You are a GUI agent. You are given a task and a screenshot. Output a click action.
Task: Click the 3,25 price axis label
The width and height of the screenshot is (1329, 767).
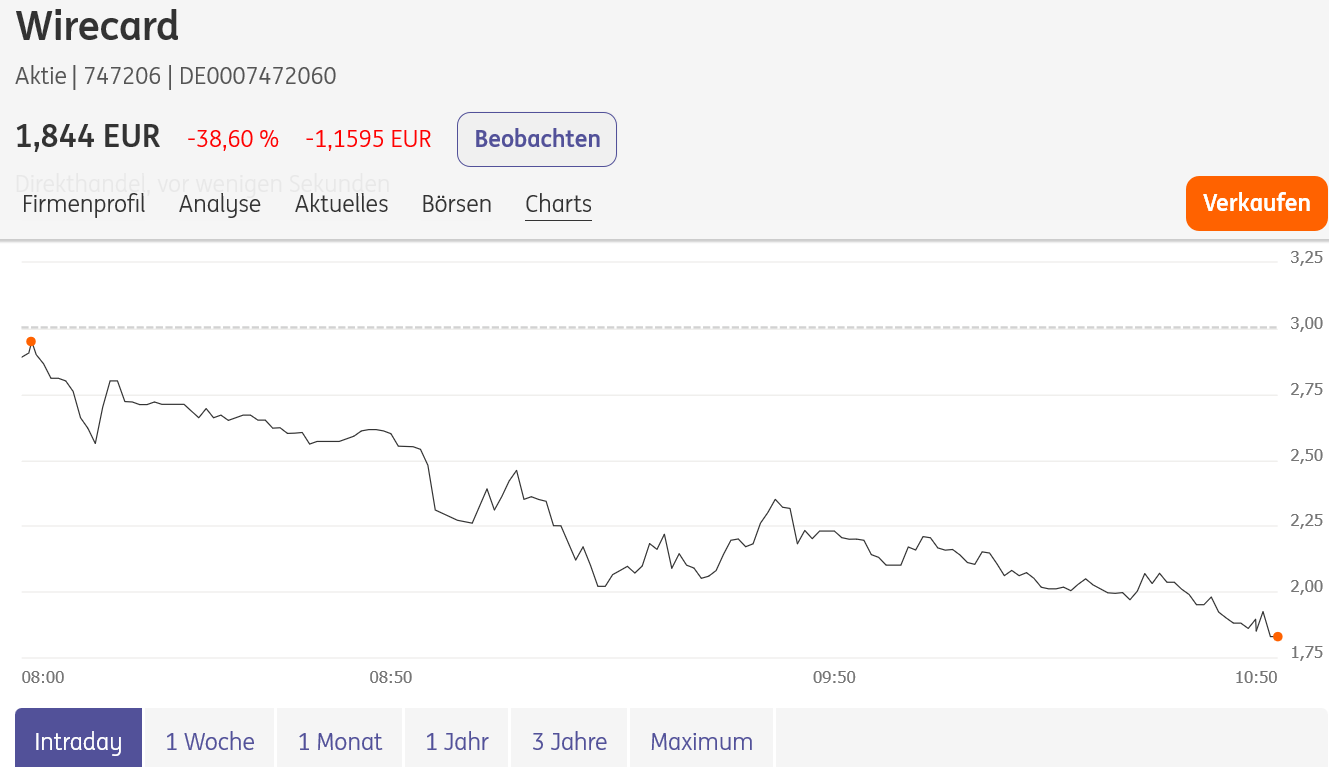[x=1307, y=258]
